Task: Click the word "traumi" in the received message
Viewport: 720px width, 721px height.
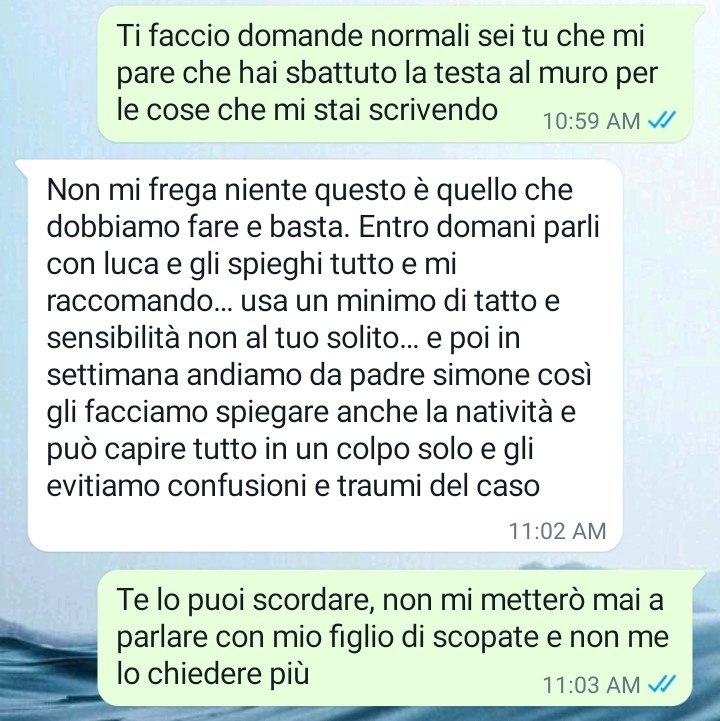Action: (x=380, y=486)
